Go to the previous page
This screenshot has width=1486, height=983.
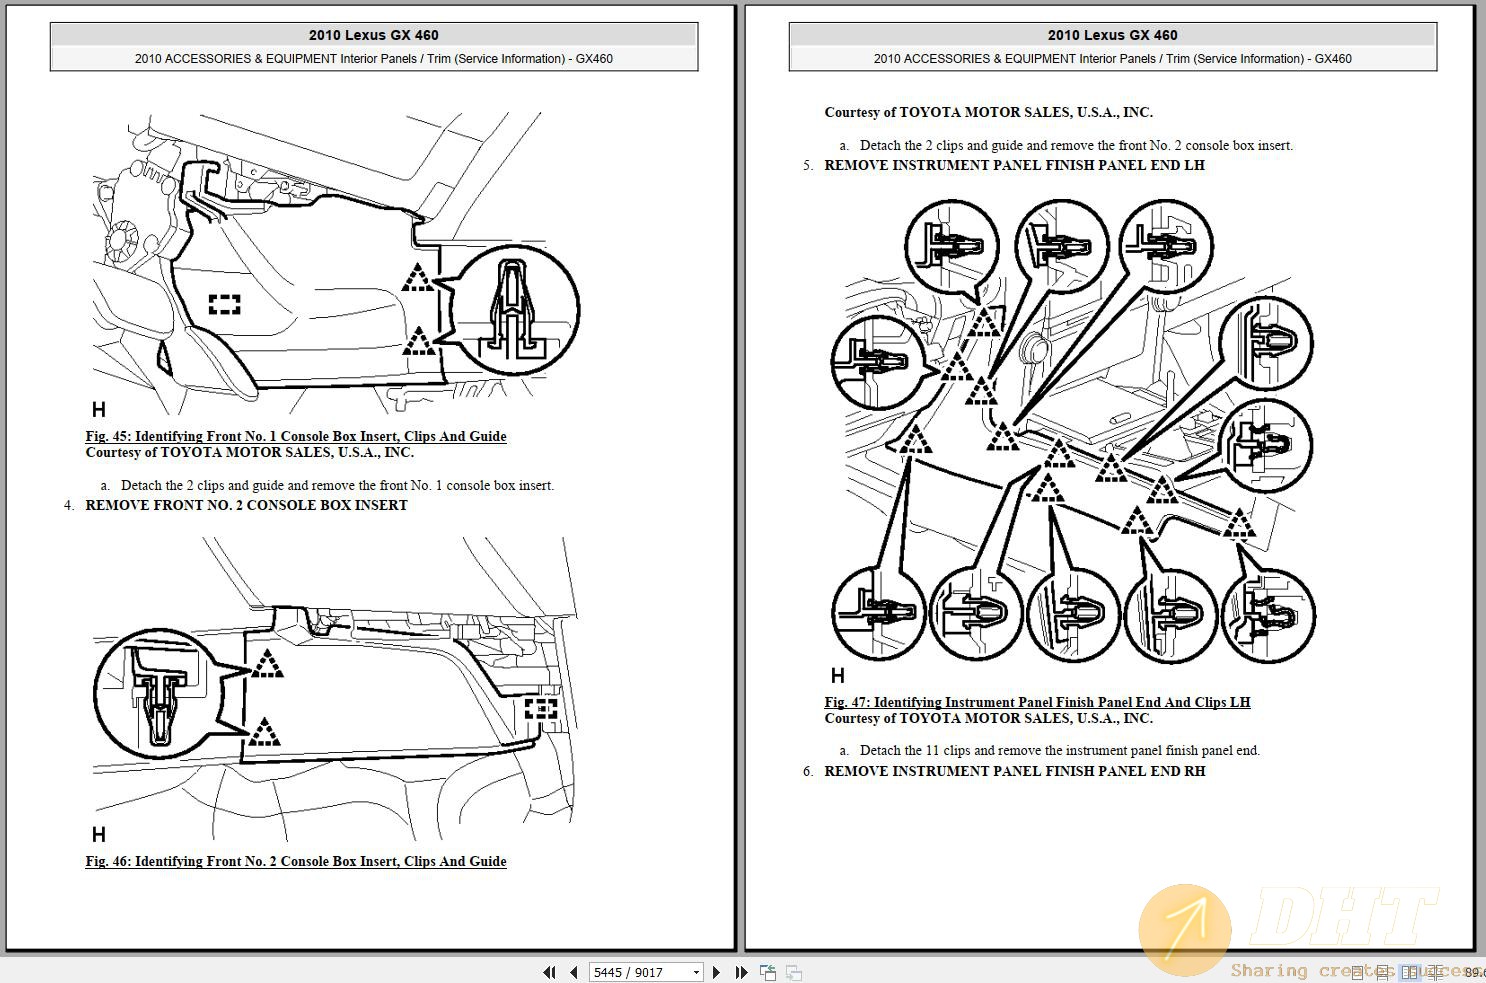tap(573, 972)
